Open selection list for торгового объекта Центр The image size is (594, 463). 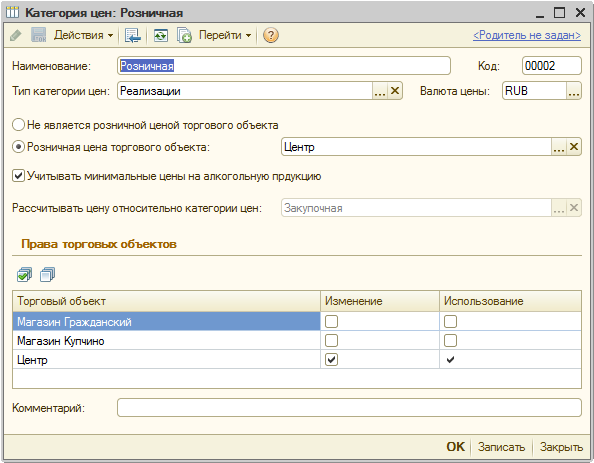click(x=559, y=147)
